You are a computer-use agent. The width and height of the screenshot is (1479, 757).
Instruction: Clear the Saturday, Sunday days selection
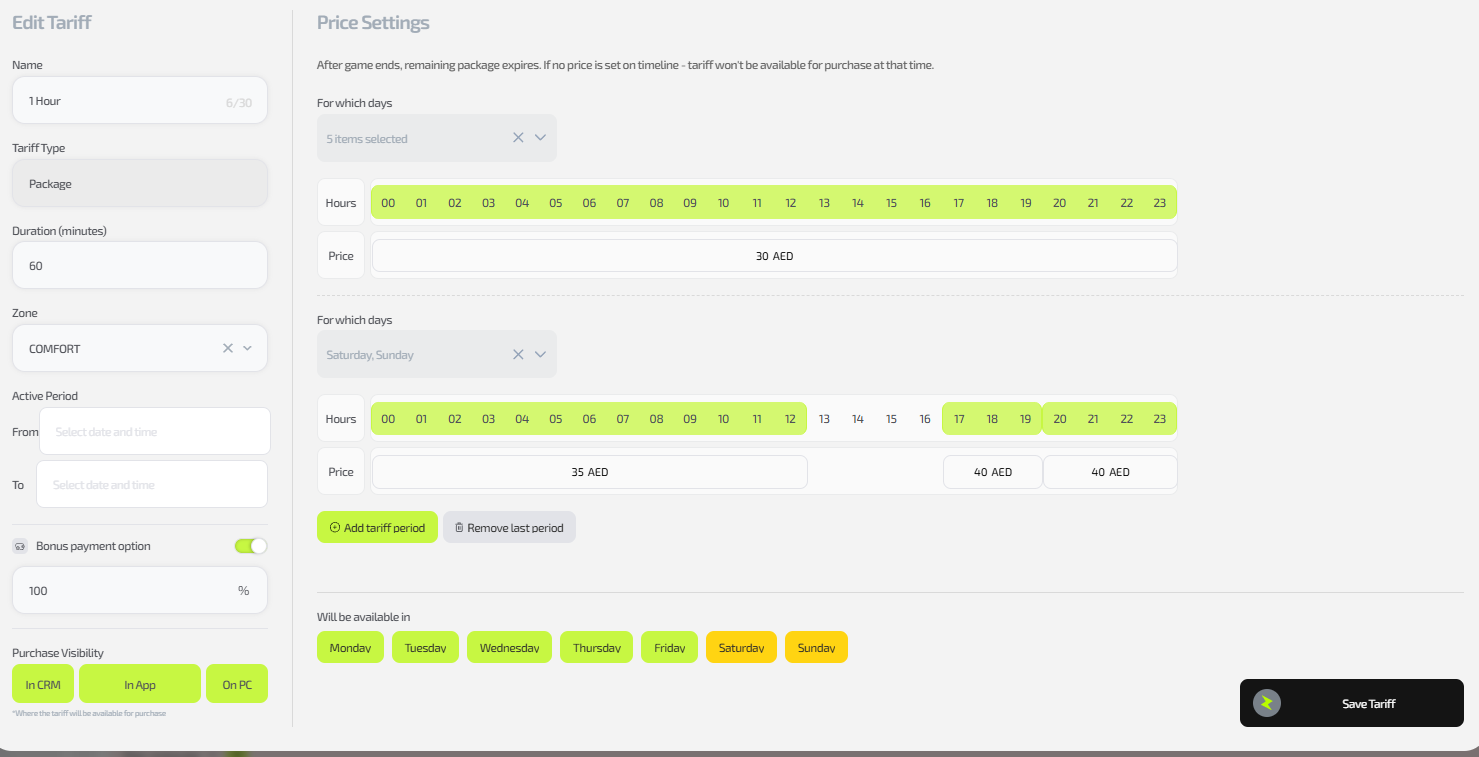518,354
